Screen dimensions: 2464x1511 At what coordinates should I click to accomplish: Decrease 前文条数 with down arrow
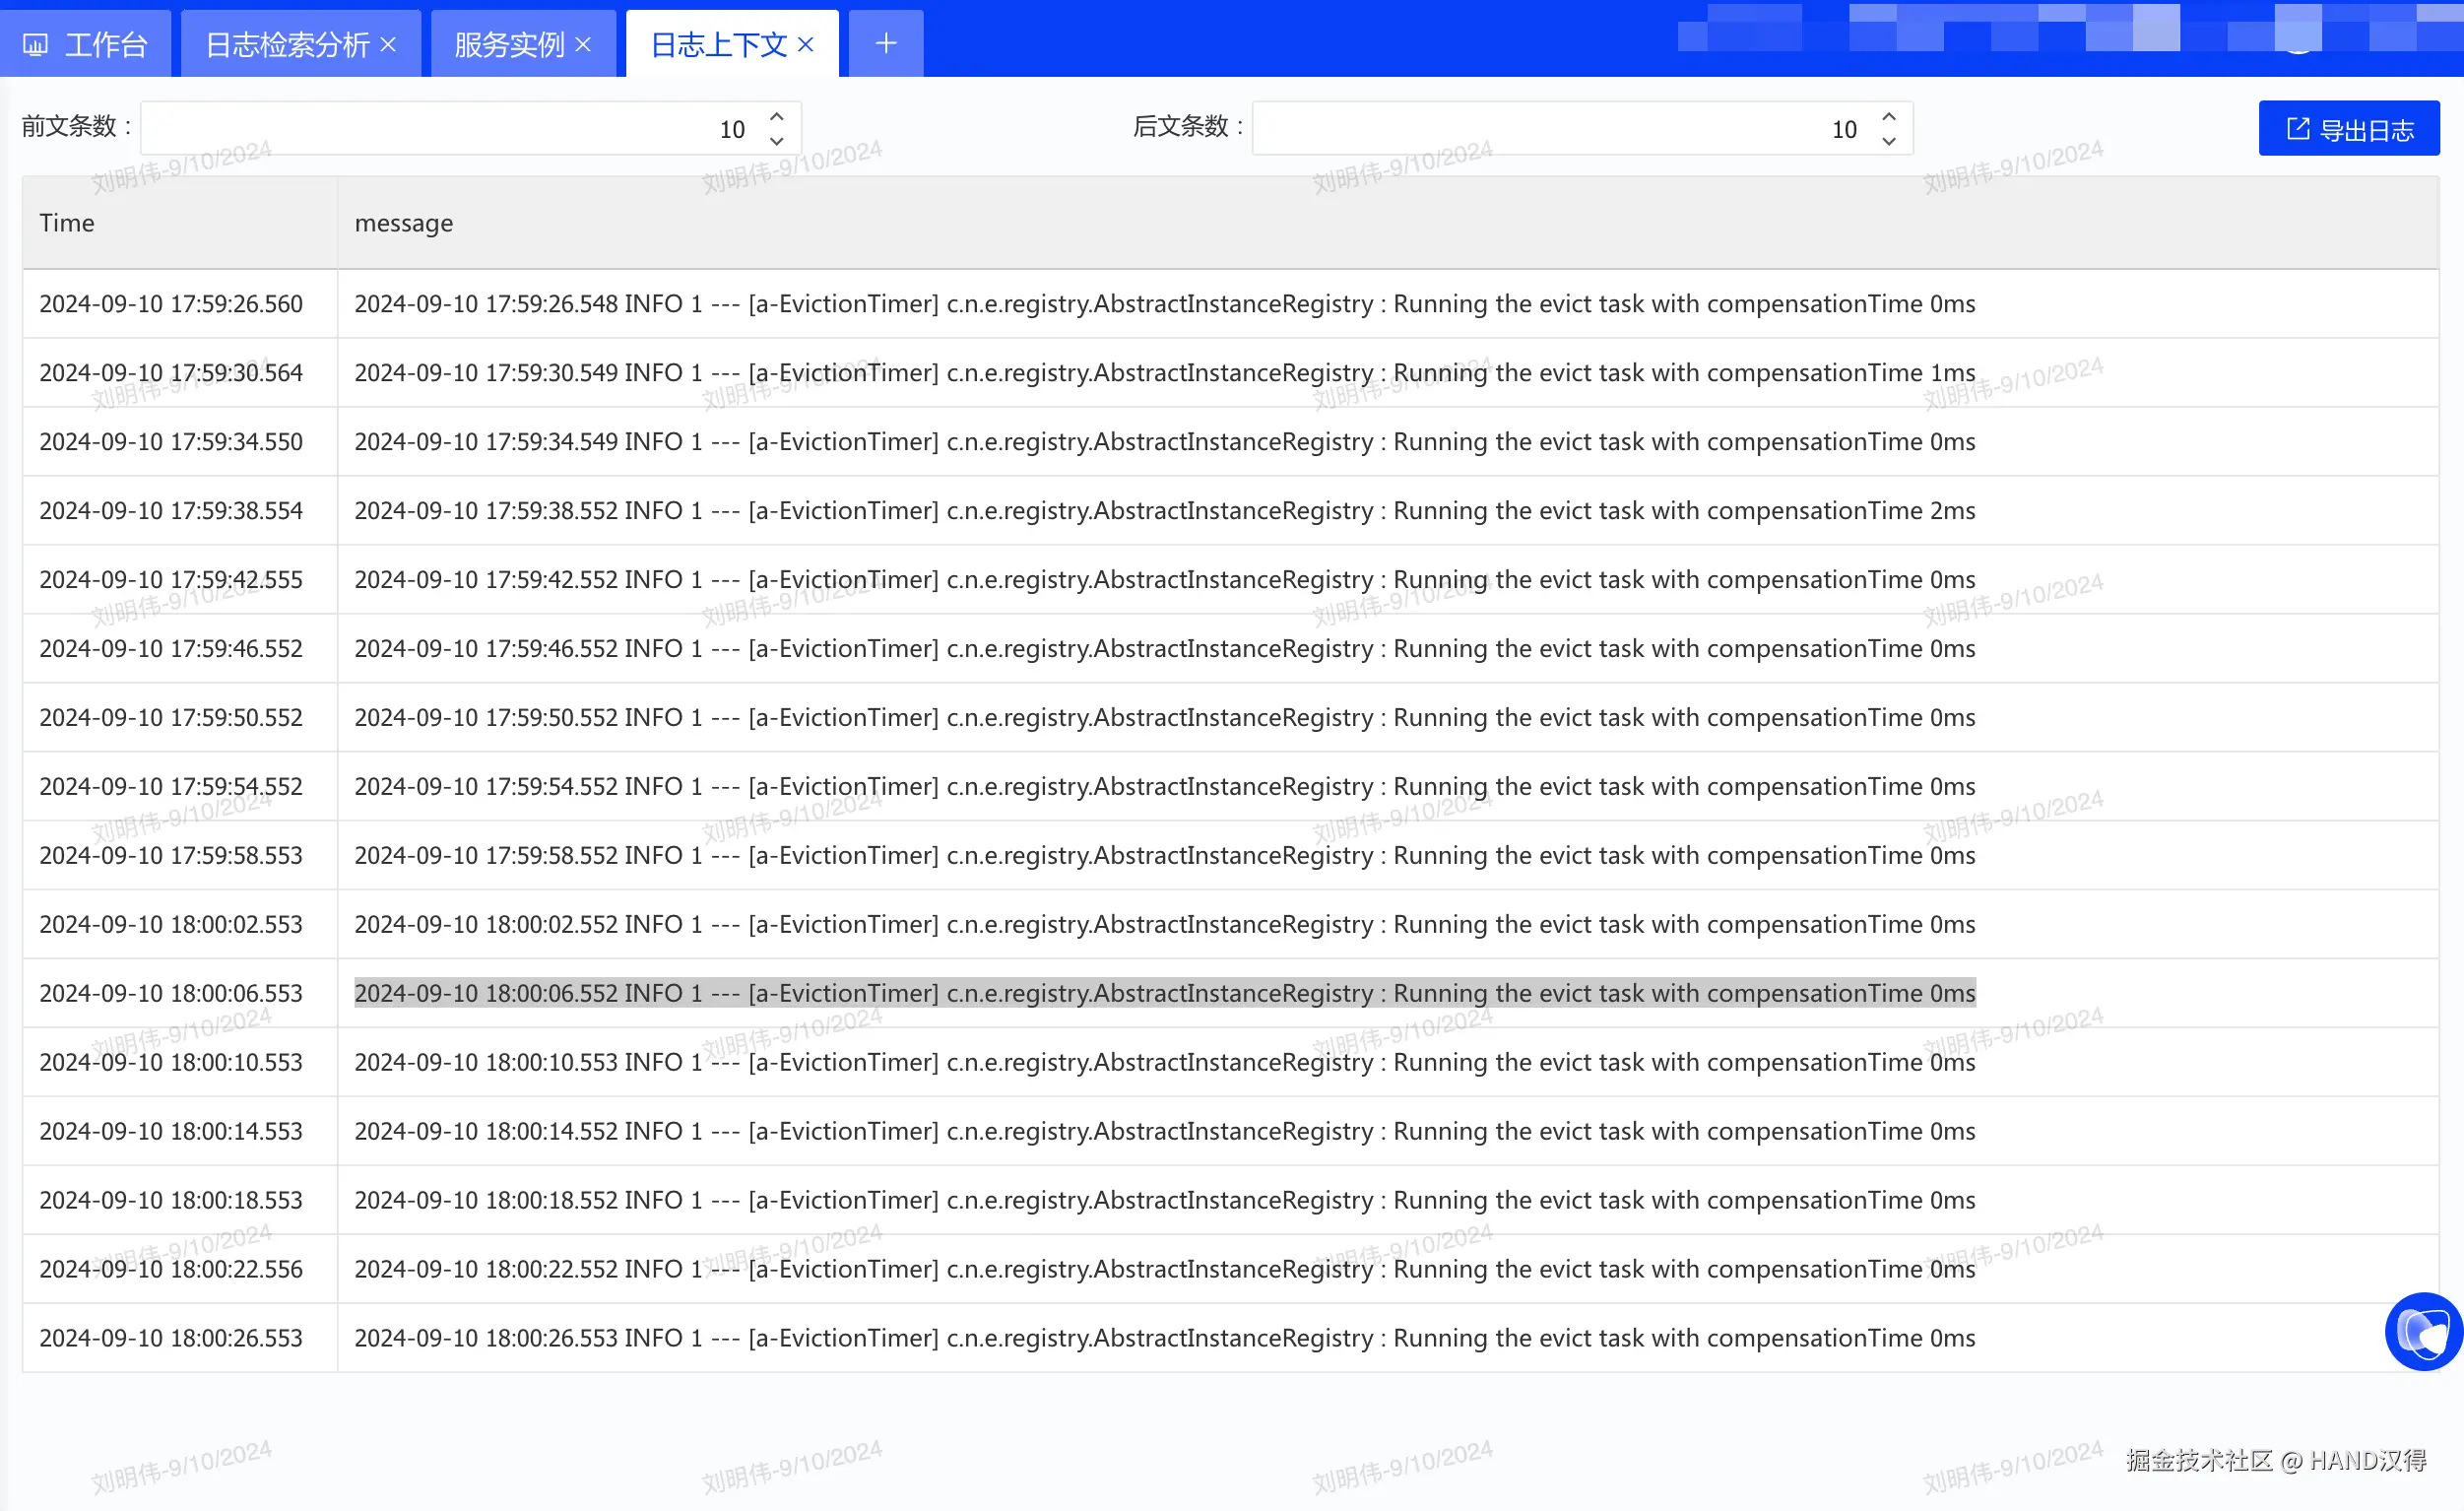coord(777,142)
